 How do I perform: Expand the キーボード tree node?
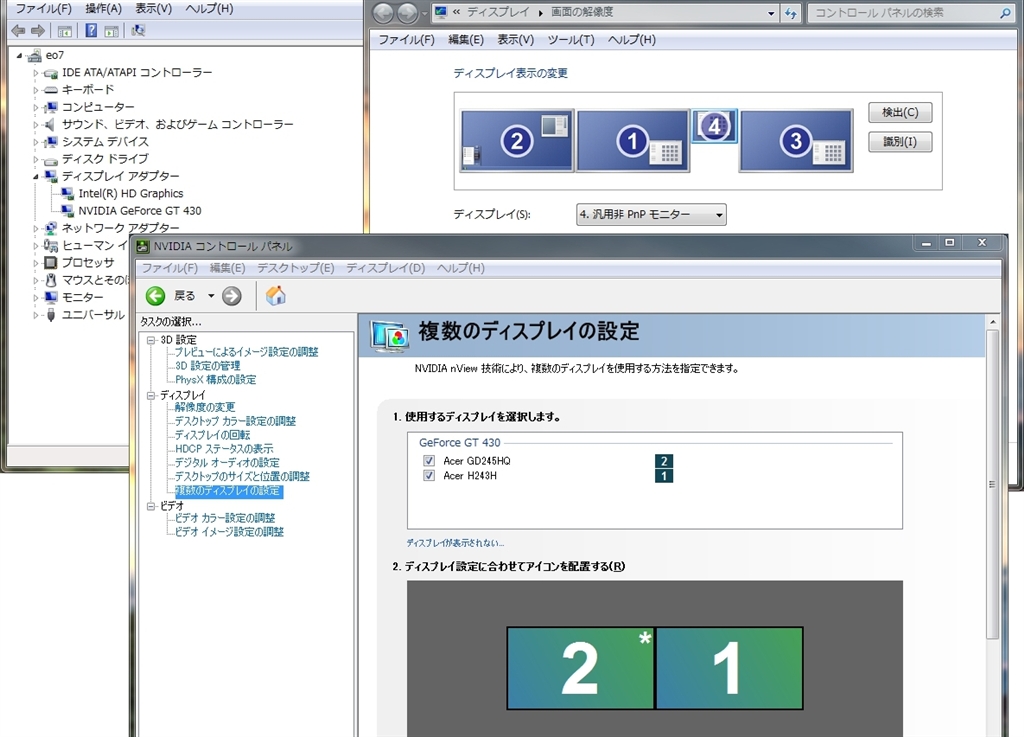point(36,90)
